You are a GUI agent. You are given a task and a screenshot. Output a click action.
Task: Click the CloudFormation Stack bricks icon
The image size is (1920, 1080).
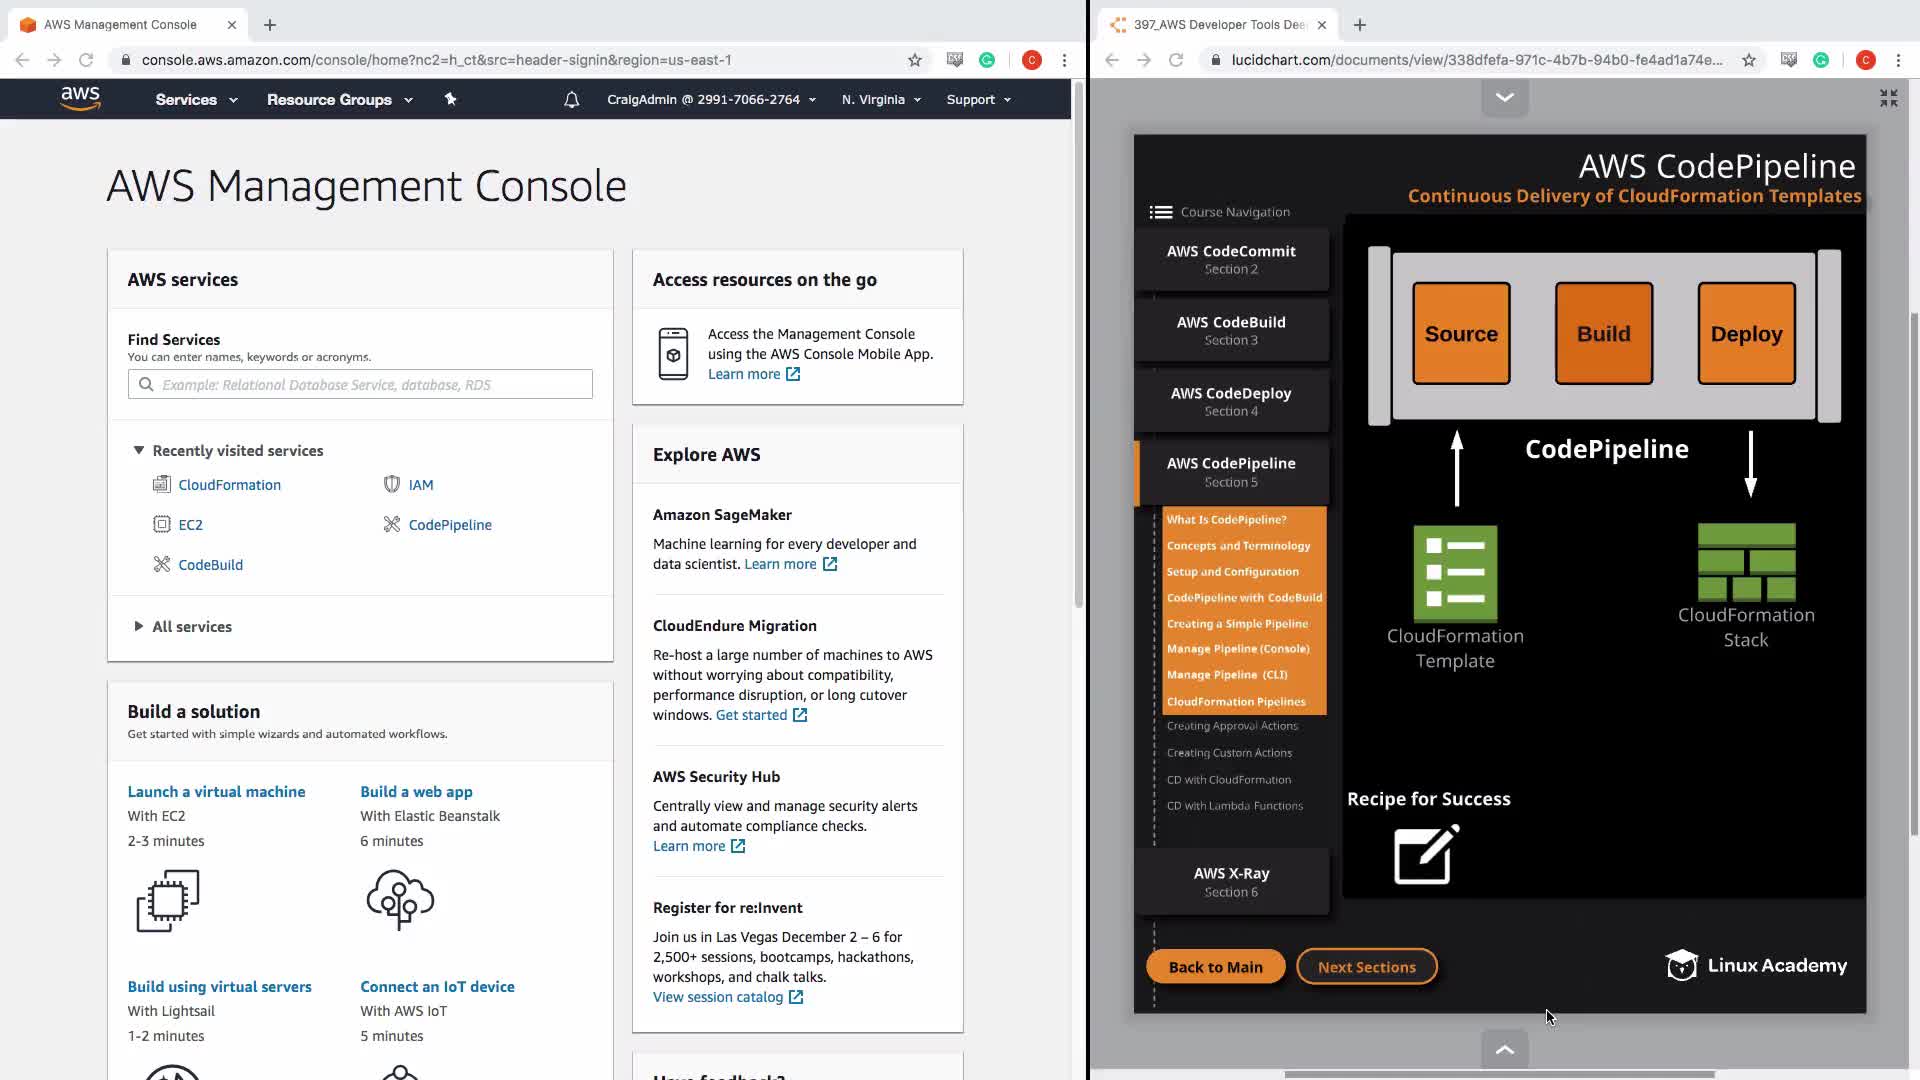coord(1746,562)
